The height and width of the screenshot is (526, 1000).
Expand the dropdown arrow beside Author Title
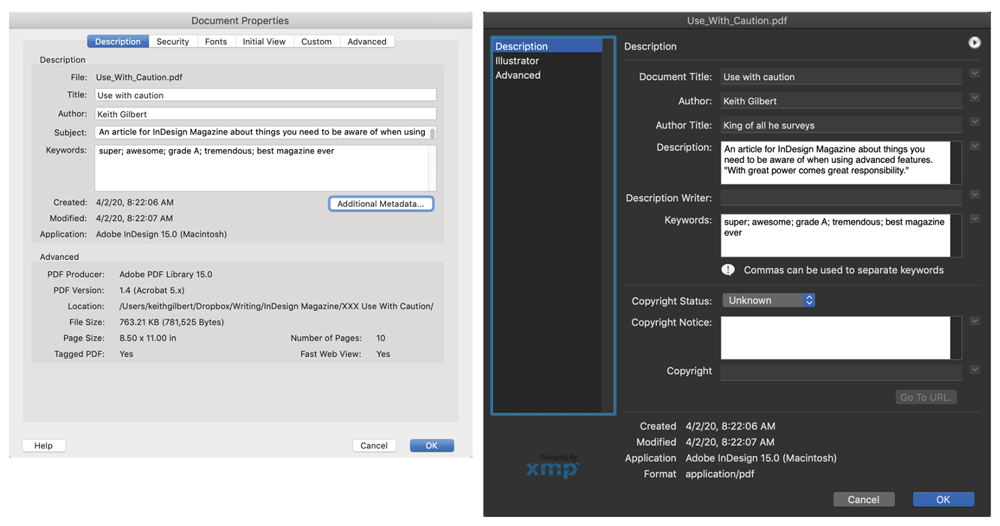[975, 122]
